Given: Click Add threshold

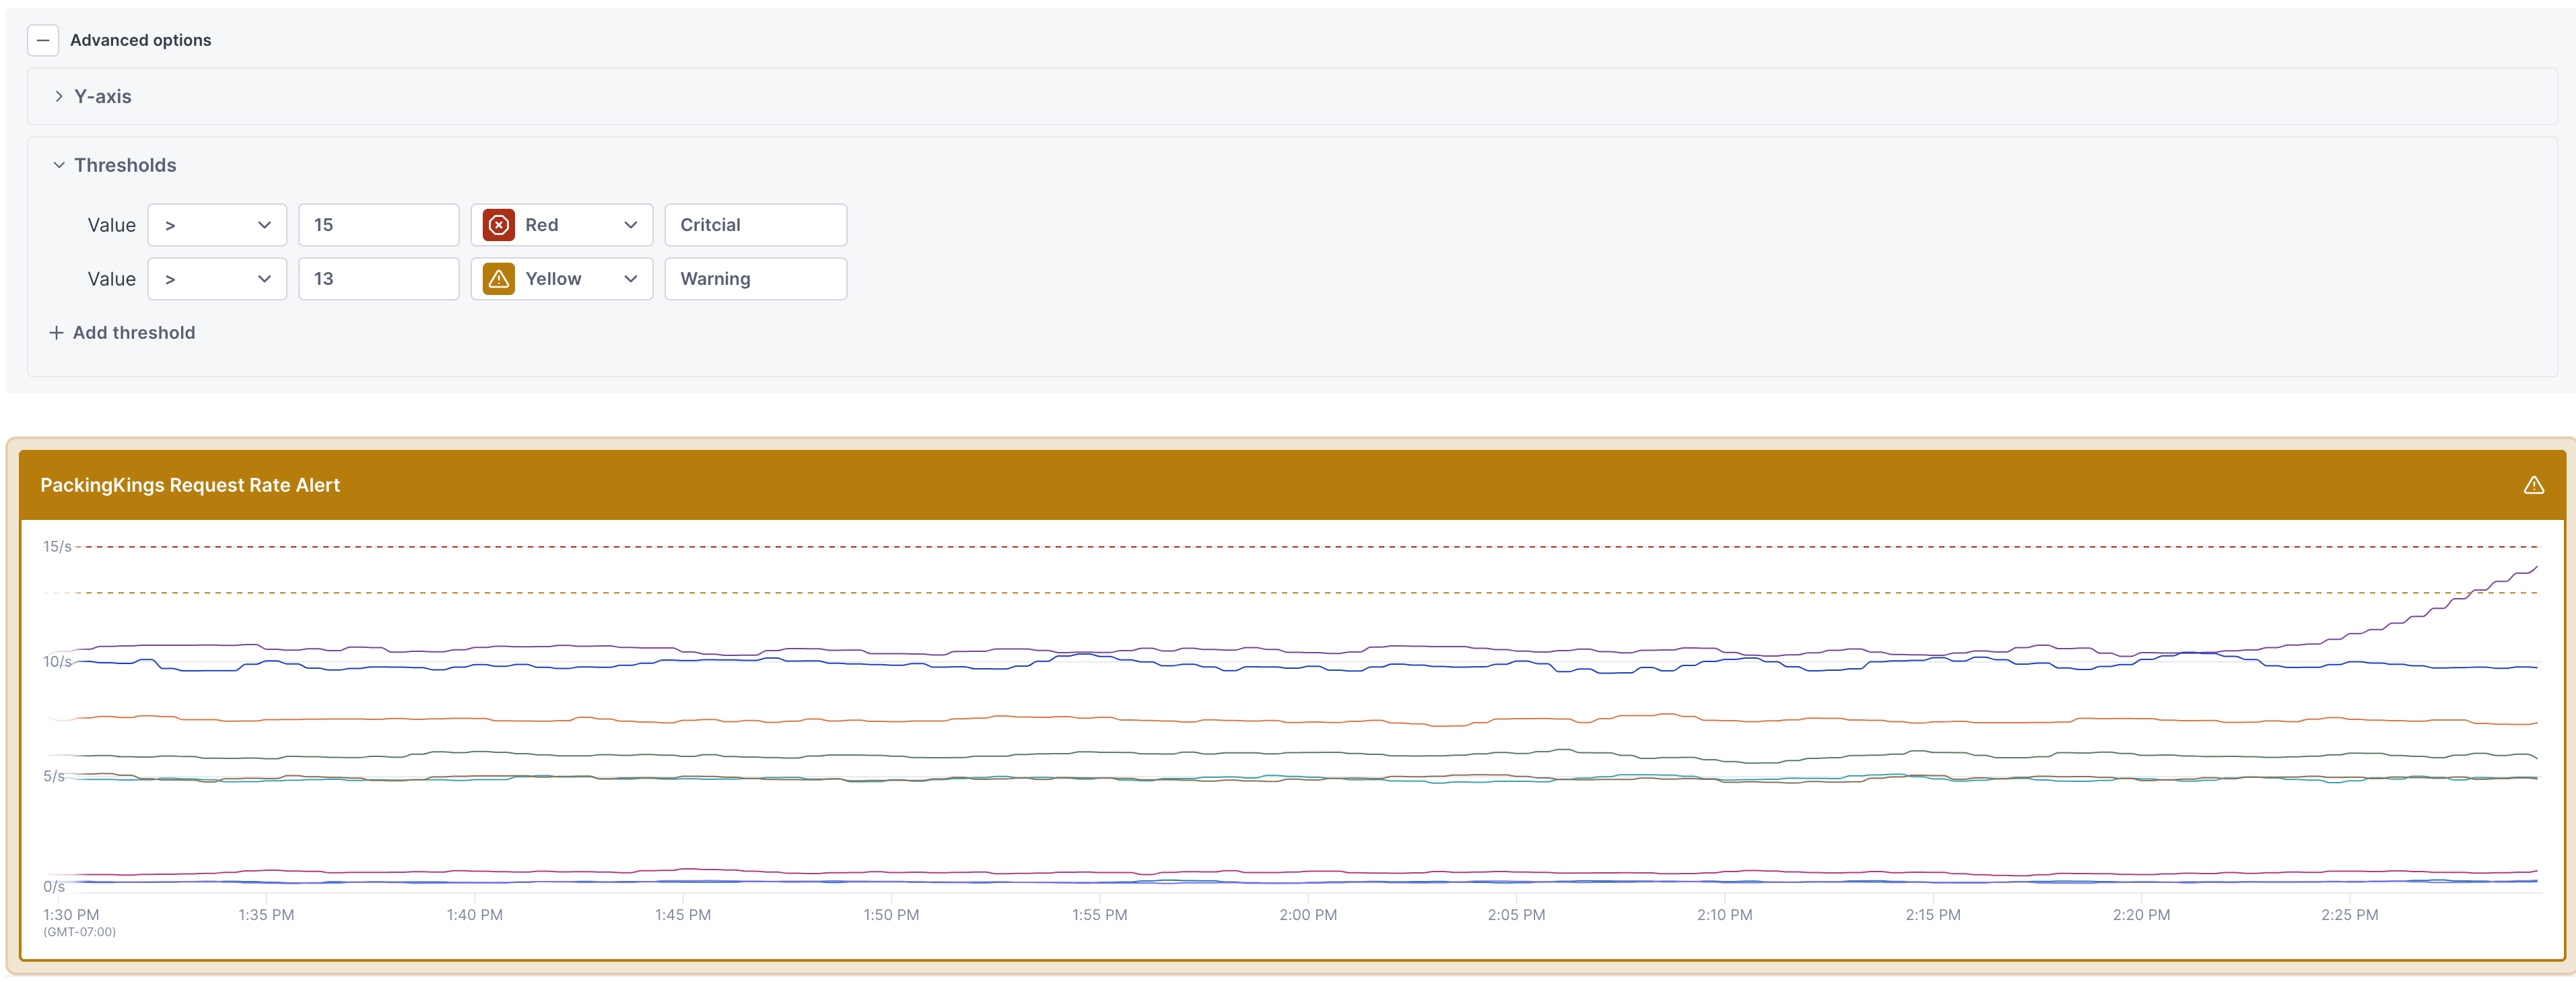Looking at the screenshot, I should tap(133, 332).
